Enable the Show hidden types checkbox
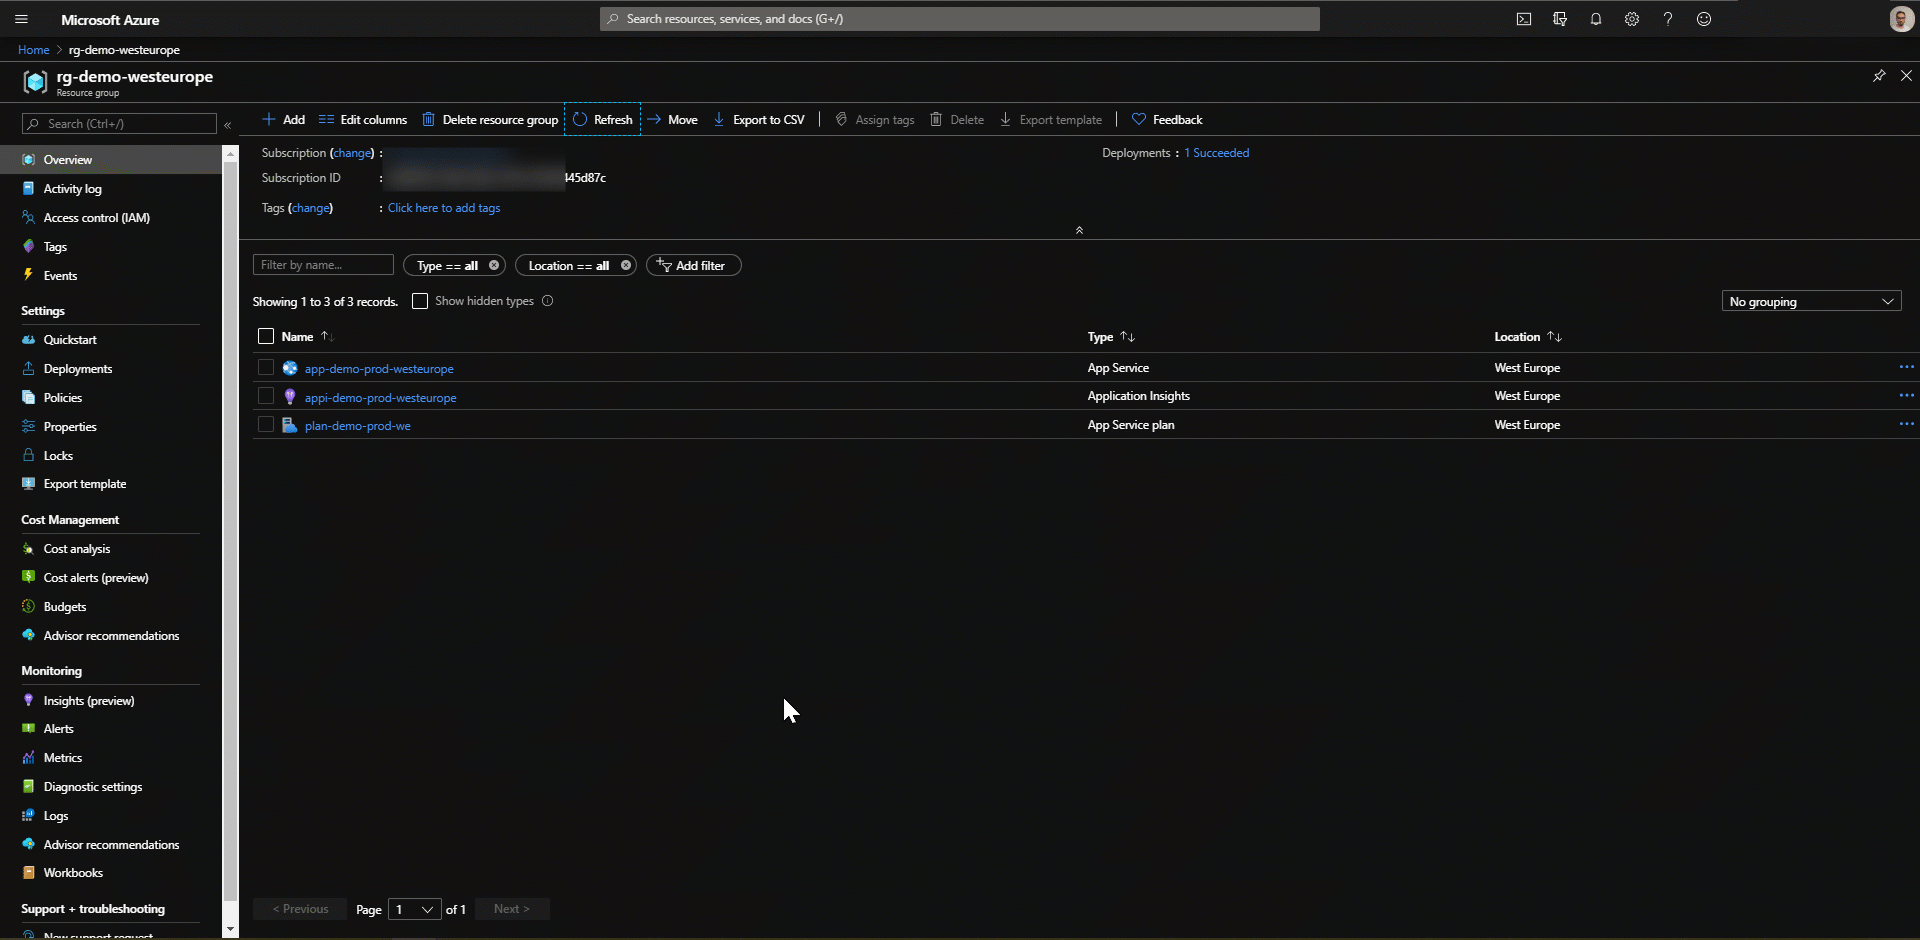1920x940 pixels. tap(420, 301)
